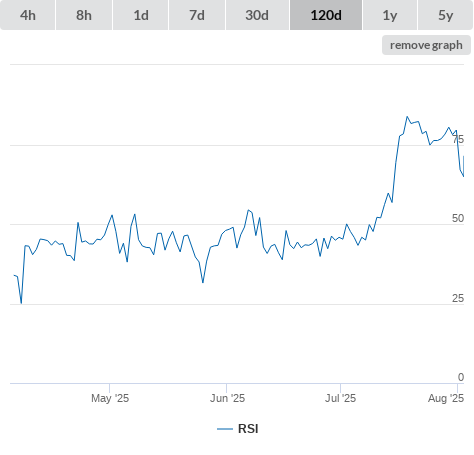Click the Aug '25 axis label
The width and height of the screenshot is (474, 455).
pyautogui.click(x=446, y=398)
